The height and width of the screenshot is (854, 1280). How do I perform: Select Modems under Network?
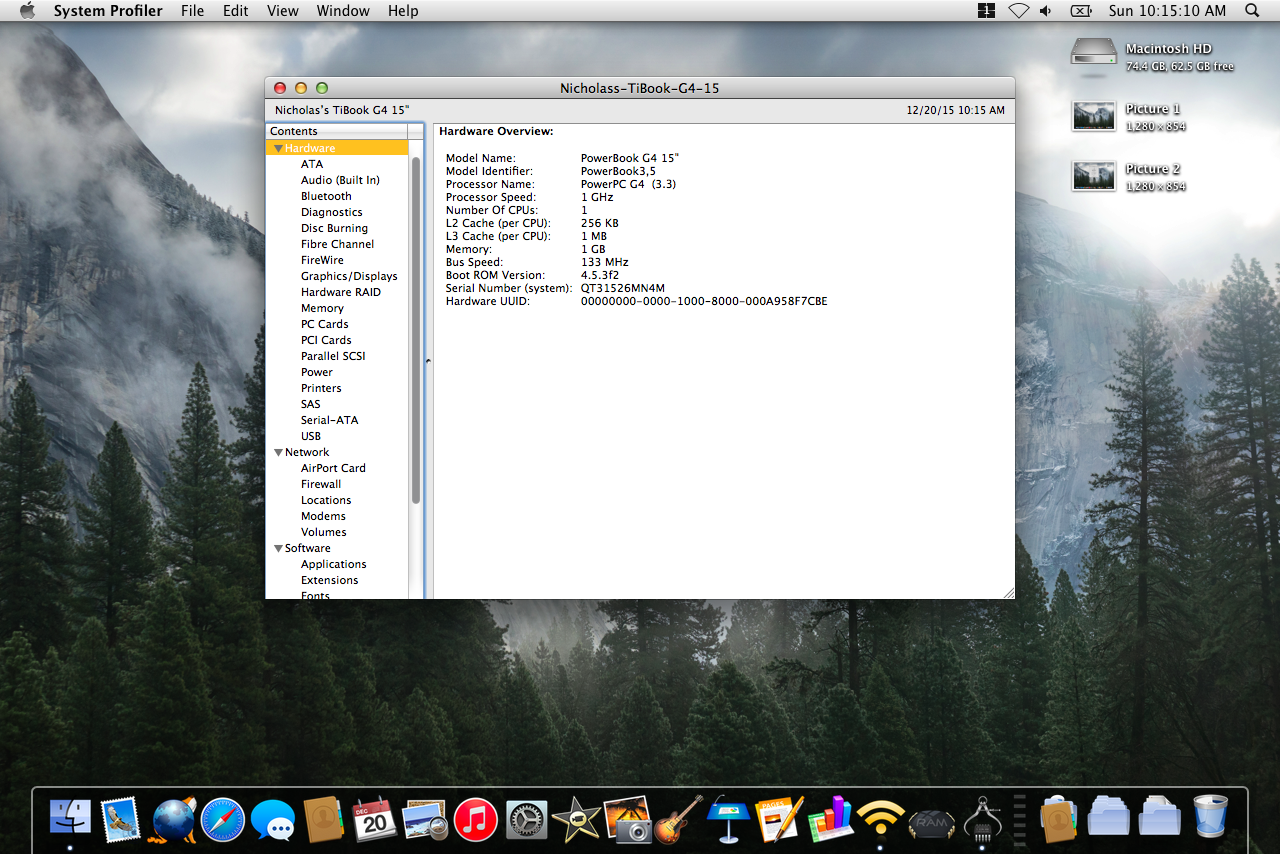323,516
